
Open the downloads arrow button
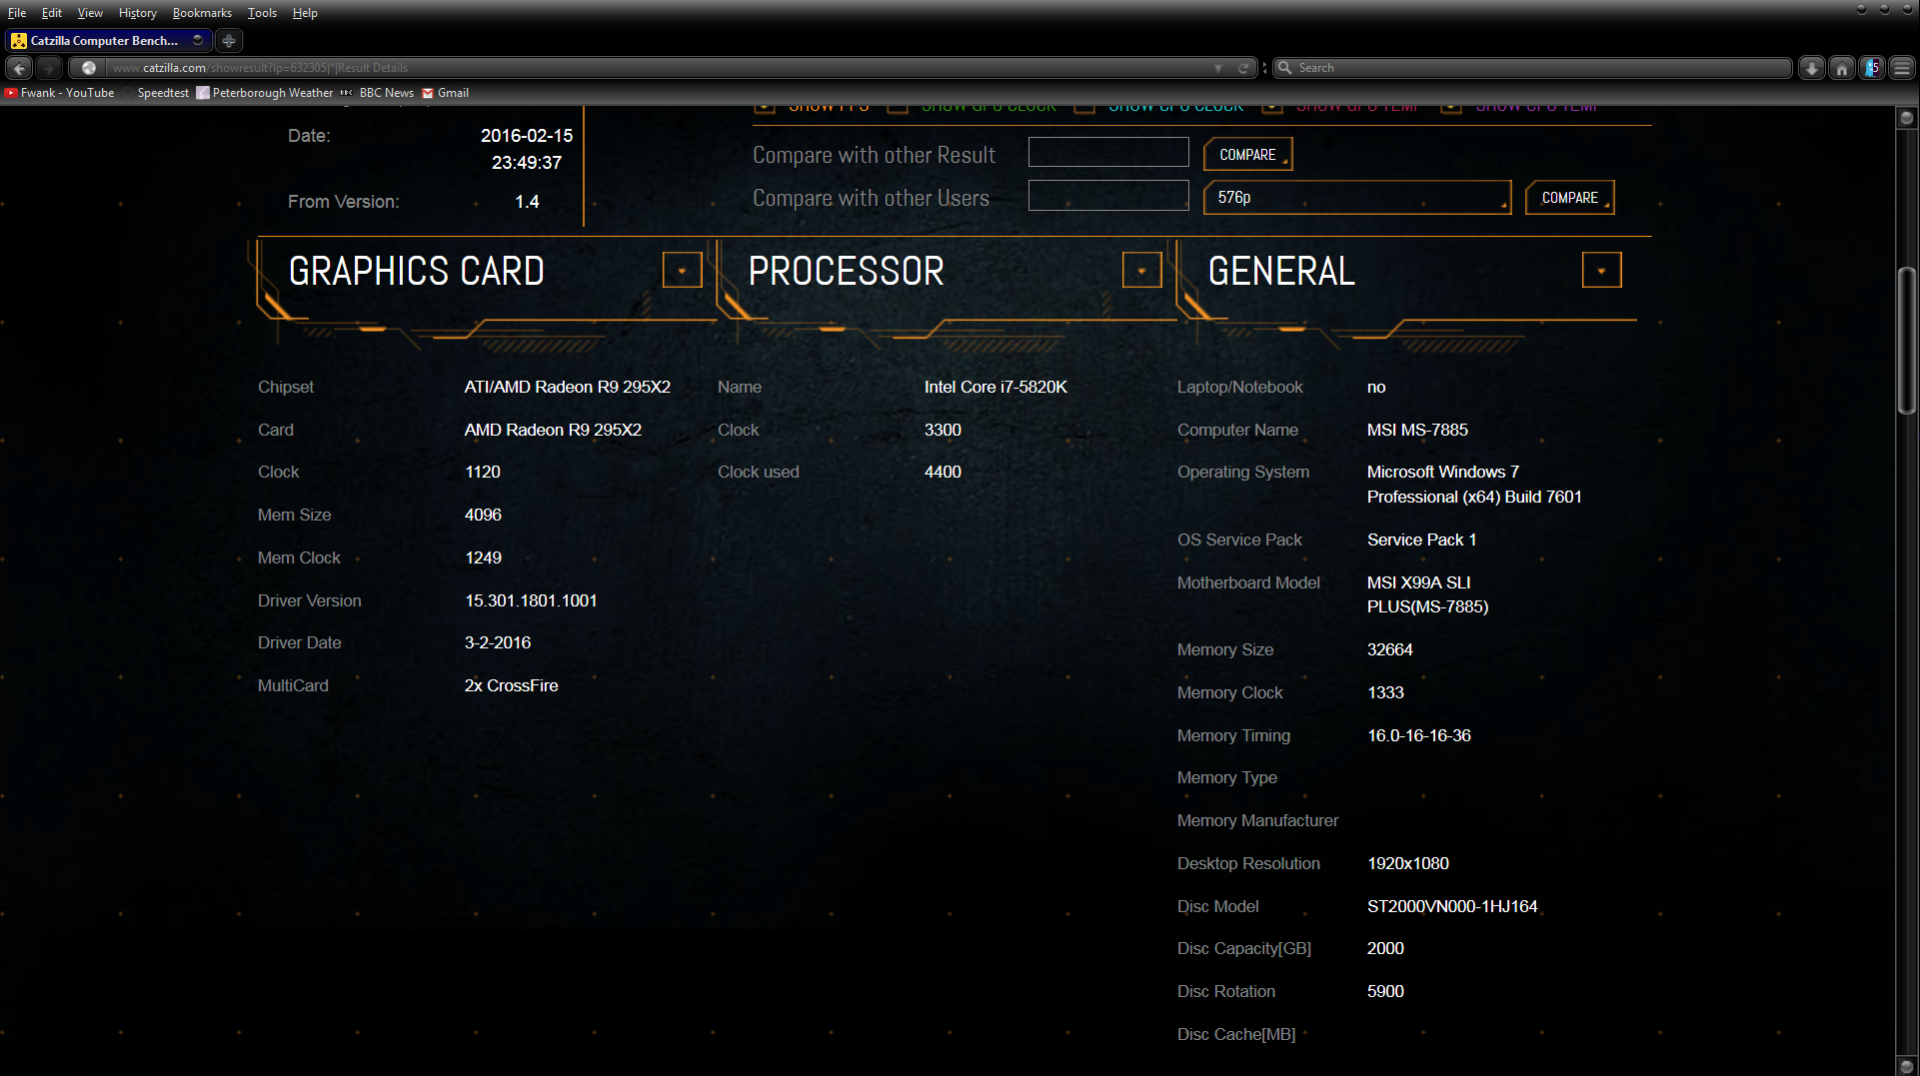tap(1811, 68)
